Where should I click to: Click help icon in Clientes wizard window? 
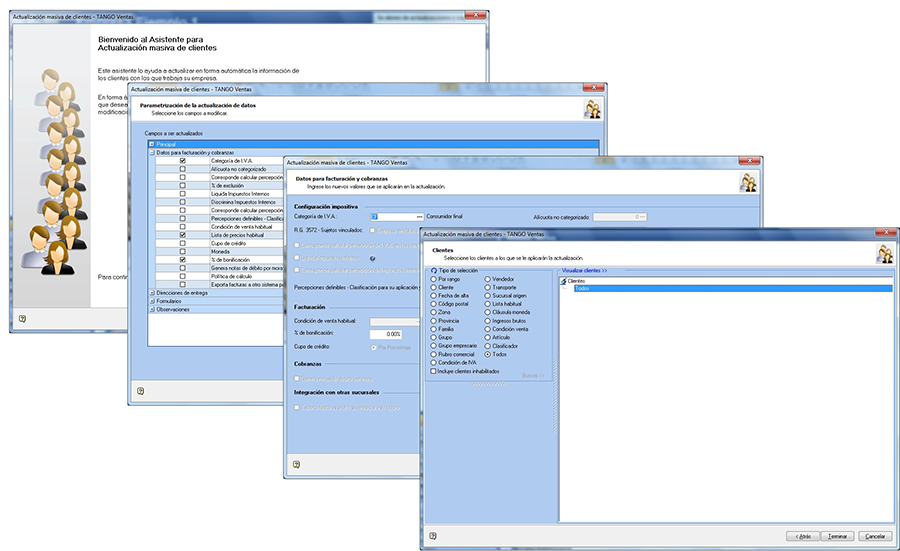433,536
